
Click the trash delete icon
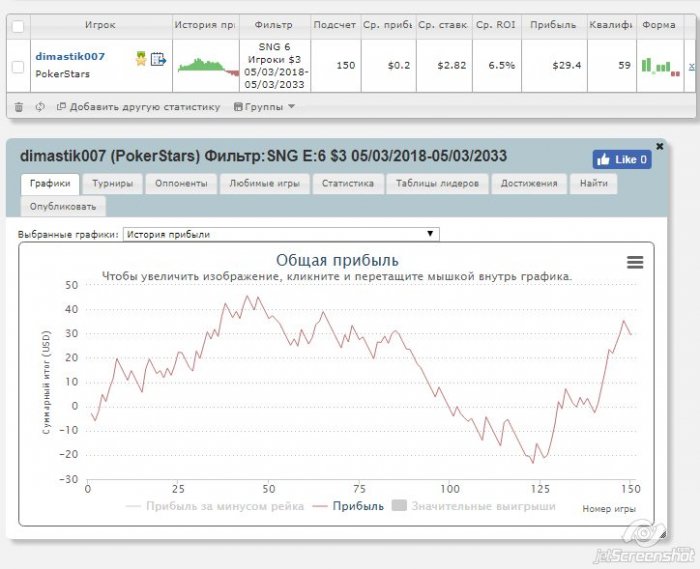click(x=19, y=107)
